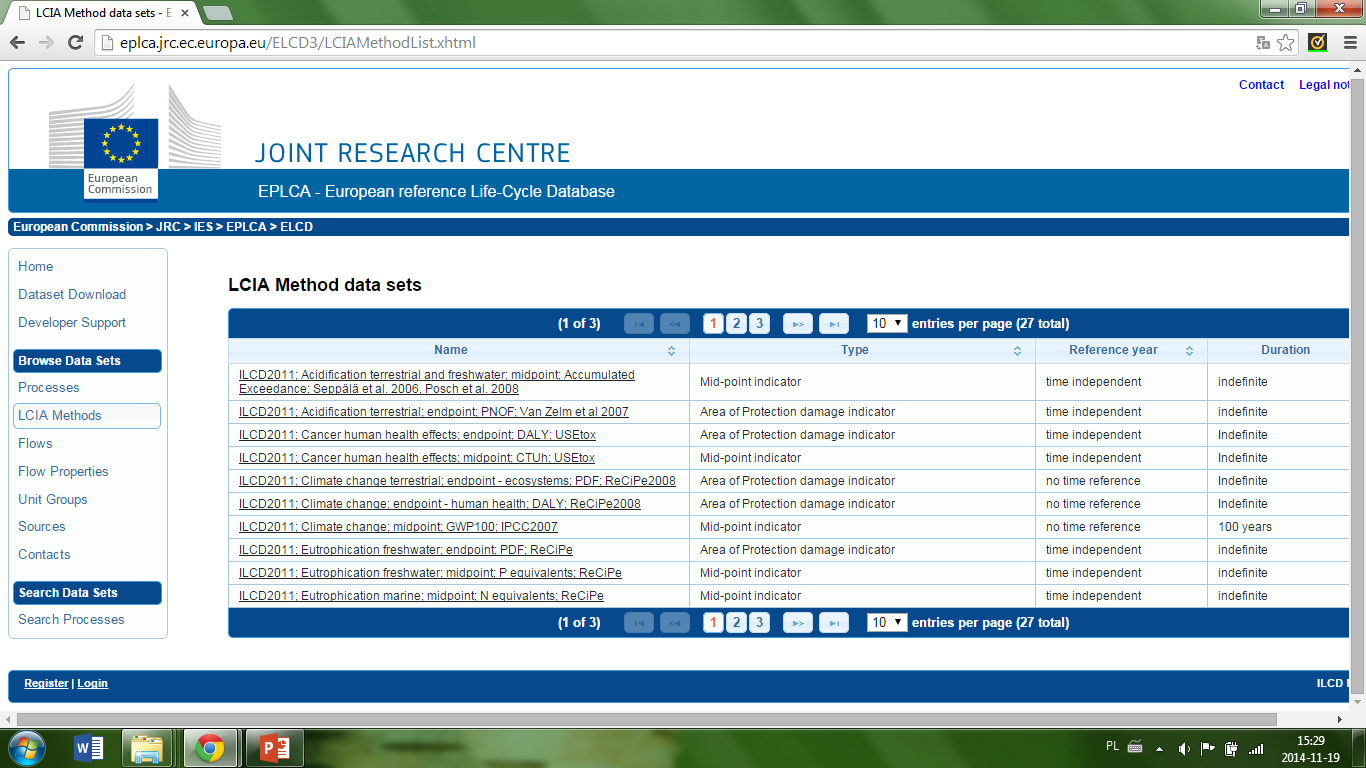Open Developer Support in sidebar
The height and width of the screenshot is (768, 1366).
pyautogui.click(x=72, y=322)
